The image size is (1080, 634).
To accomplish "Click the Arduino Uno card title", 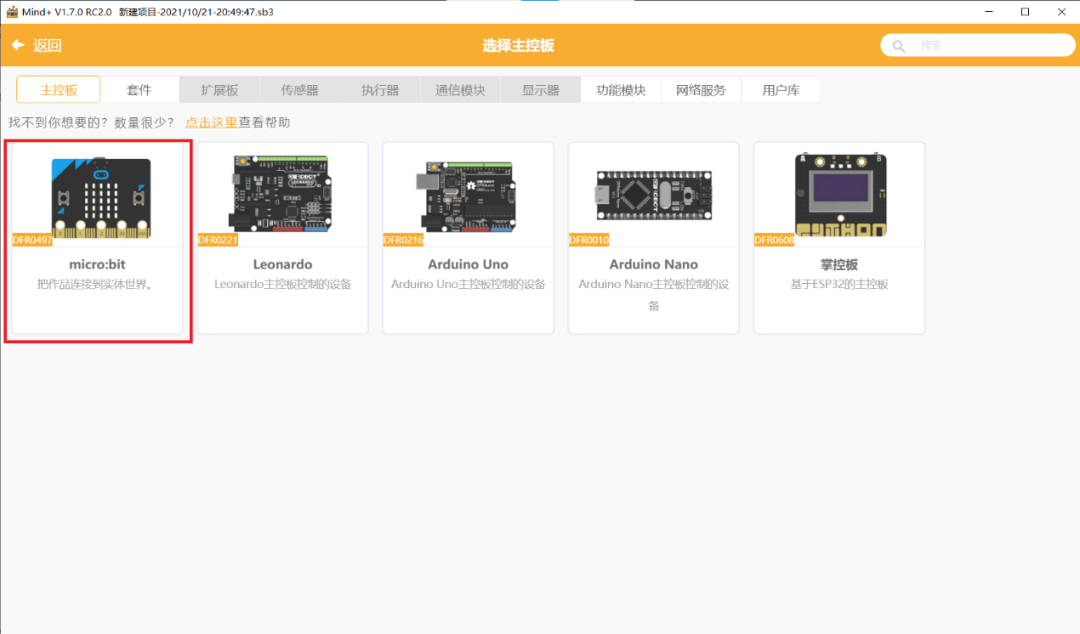I will coord(468,264).
